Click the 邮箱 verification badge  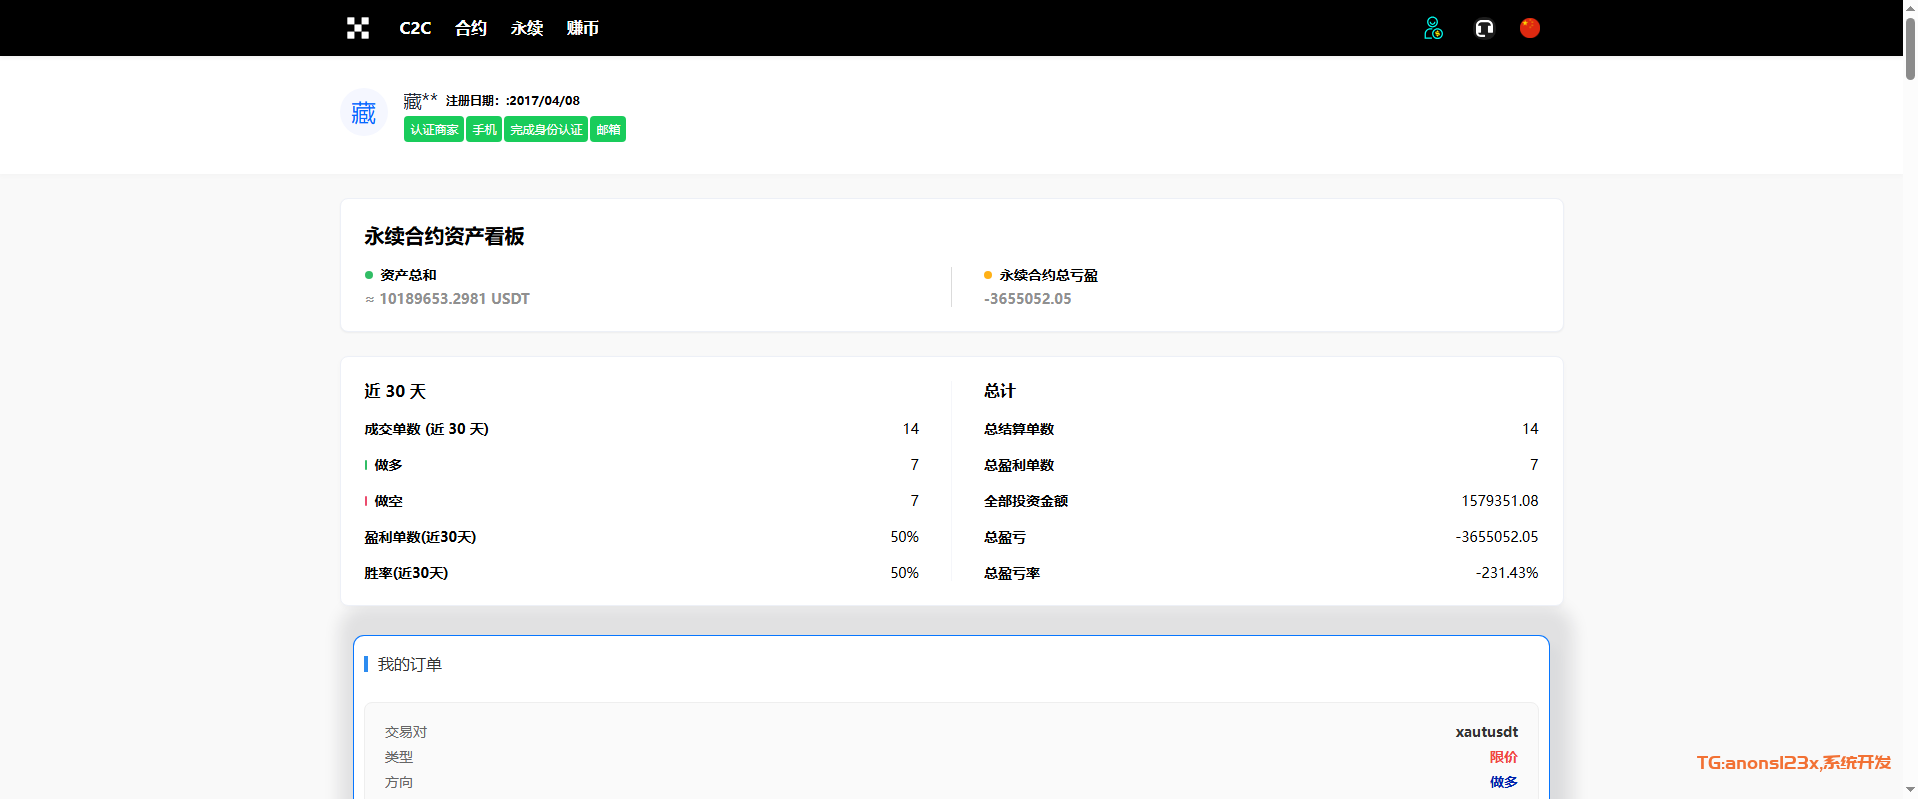(x=608, y=130)
